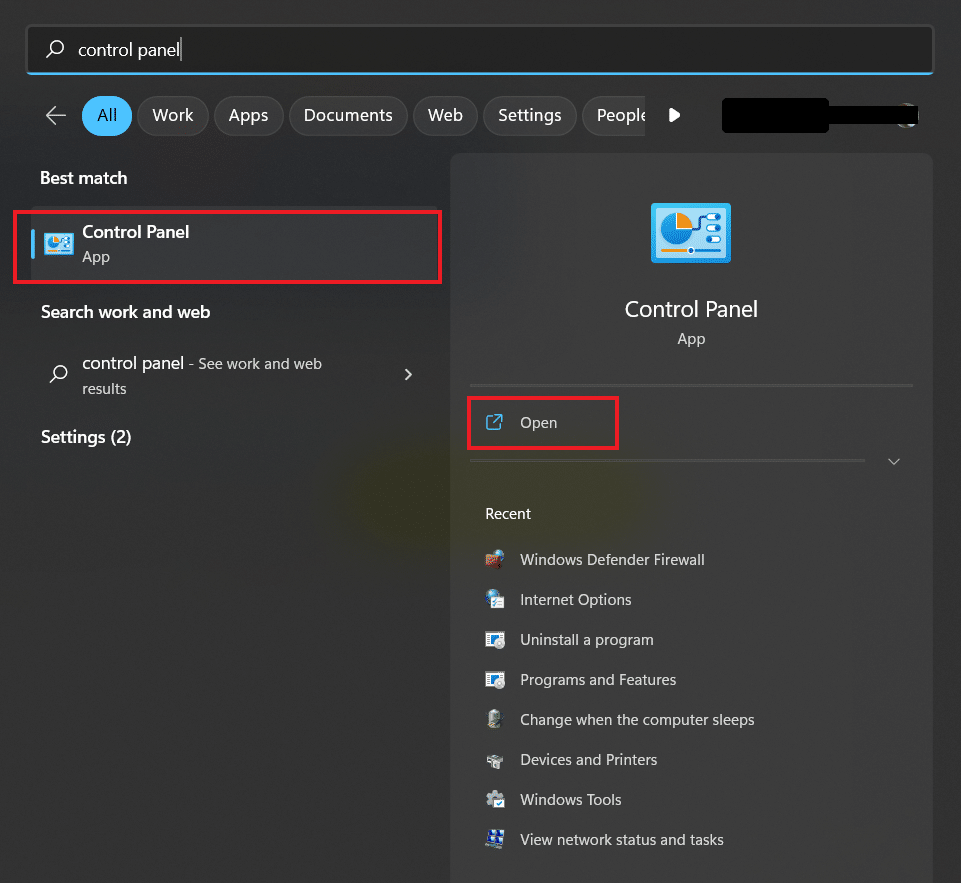Expand web results with the right chevron
Image resolution: width=961 pixels, height=883 pixels.
coord(408,374)
